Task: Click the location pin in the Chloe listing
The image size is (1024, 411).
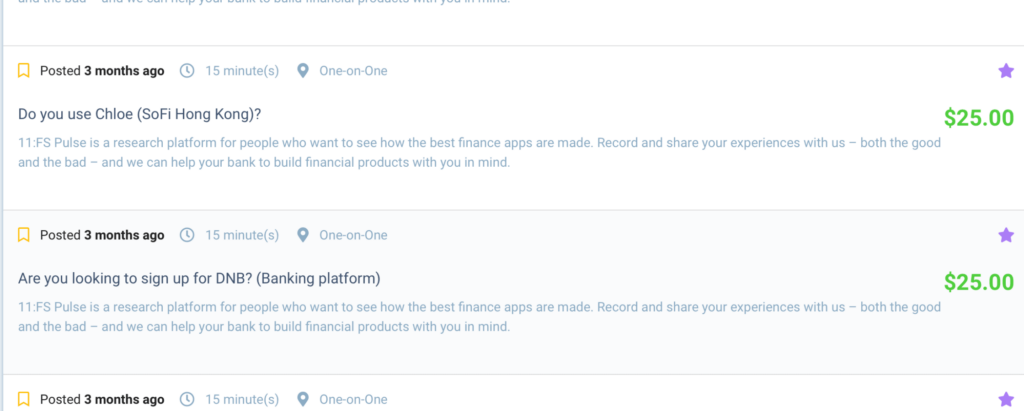Action: pyautogui.click(x=302, y=71)
